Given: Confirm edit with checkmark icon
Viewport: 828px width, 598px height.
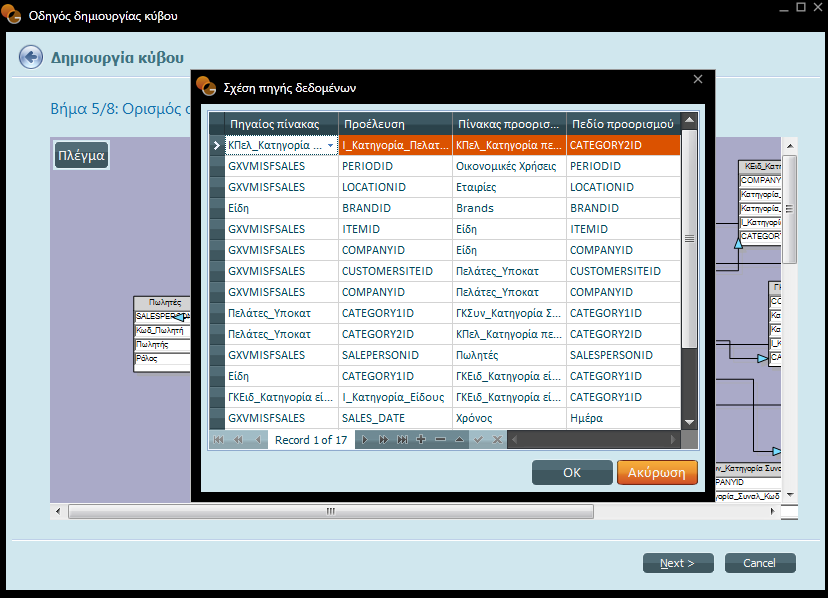Looking at the screenshot, I should (x=478, y=440).
